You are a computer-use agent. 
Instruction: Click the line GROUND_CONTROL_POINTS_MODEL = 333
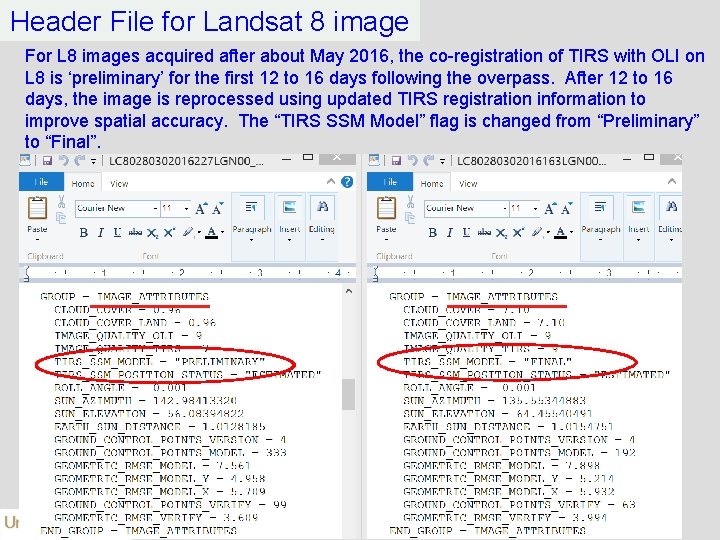(170, 452)
